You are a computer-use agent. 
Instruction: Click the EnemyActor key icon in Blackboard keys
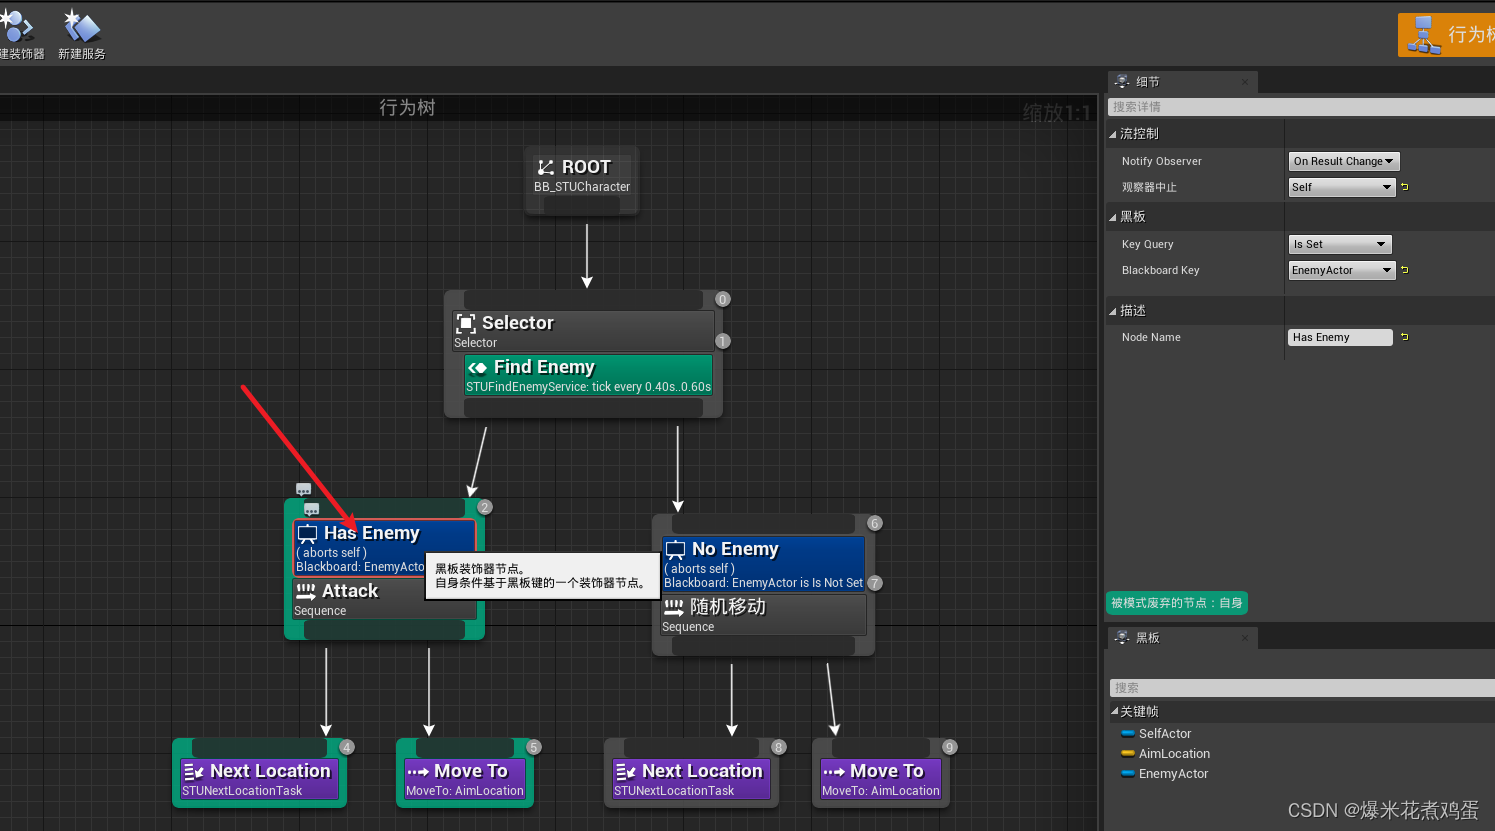pos(1128,773)
